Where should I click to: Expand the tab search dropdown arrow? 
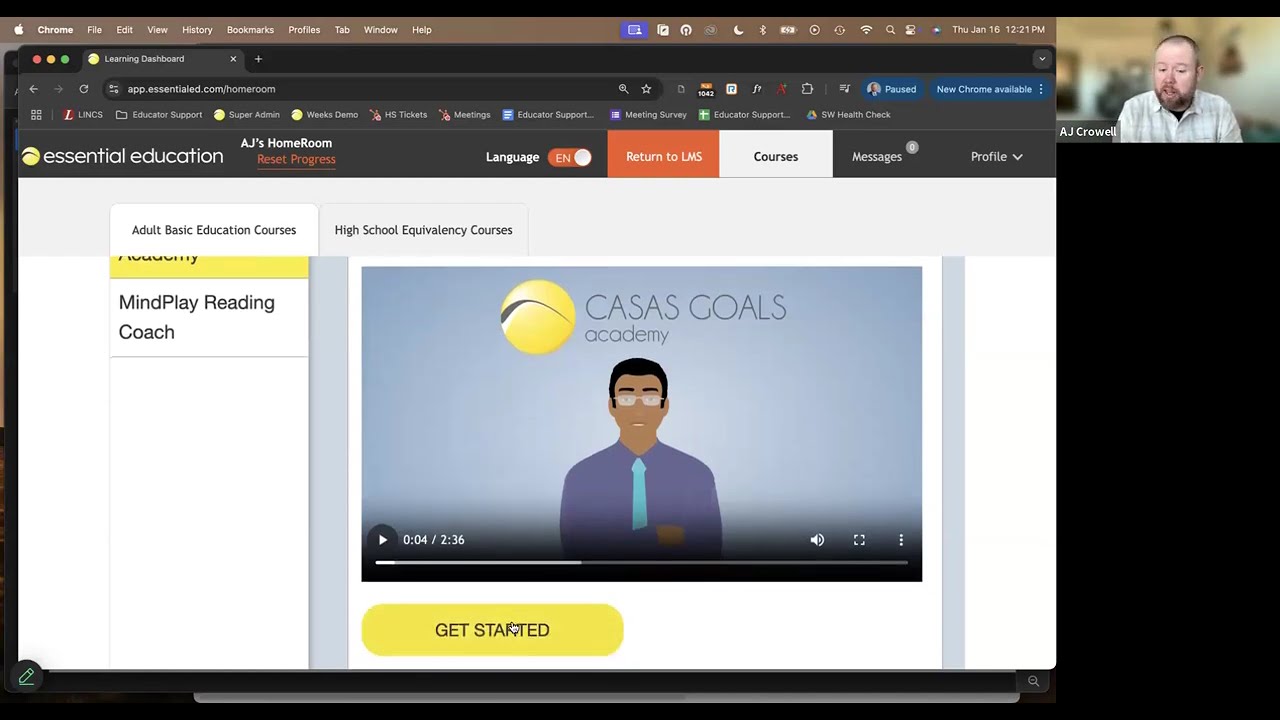pos(1042,59)
